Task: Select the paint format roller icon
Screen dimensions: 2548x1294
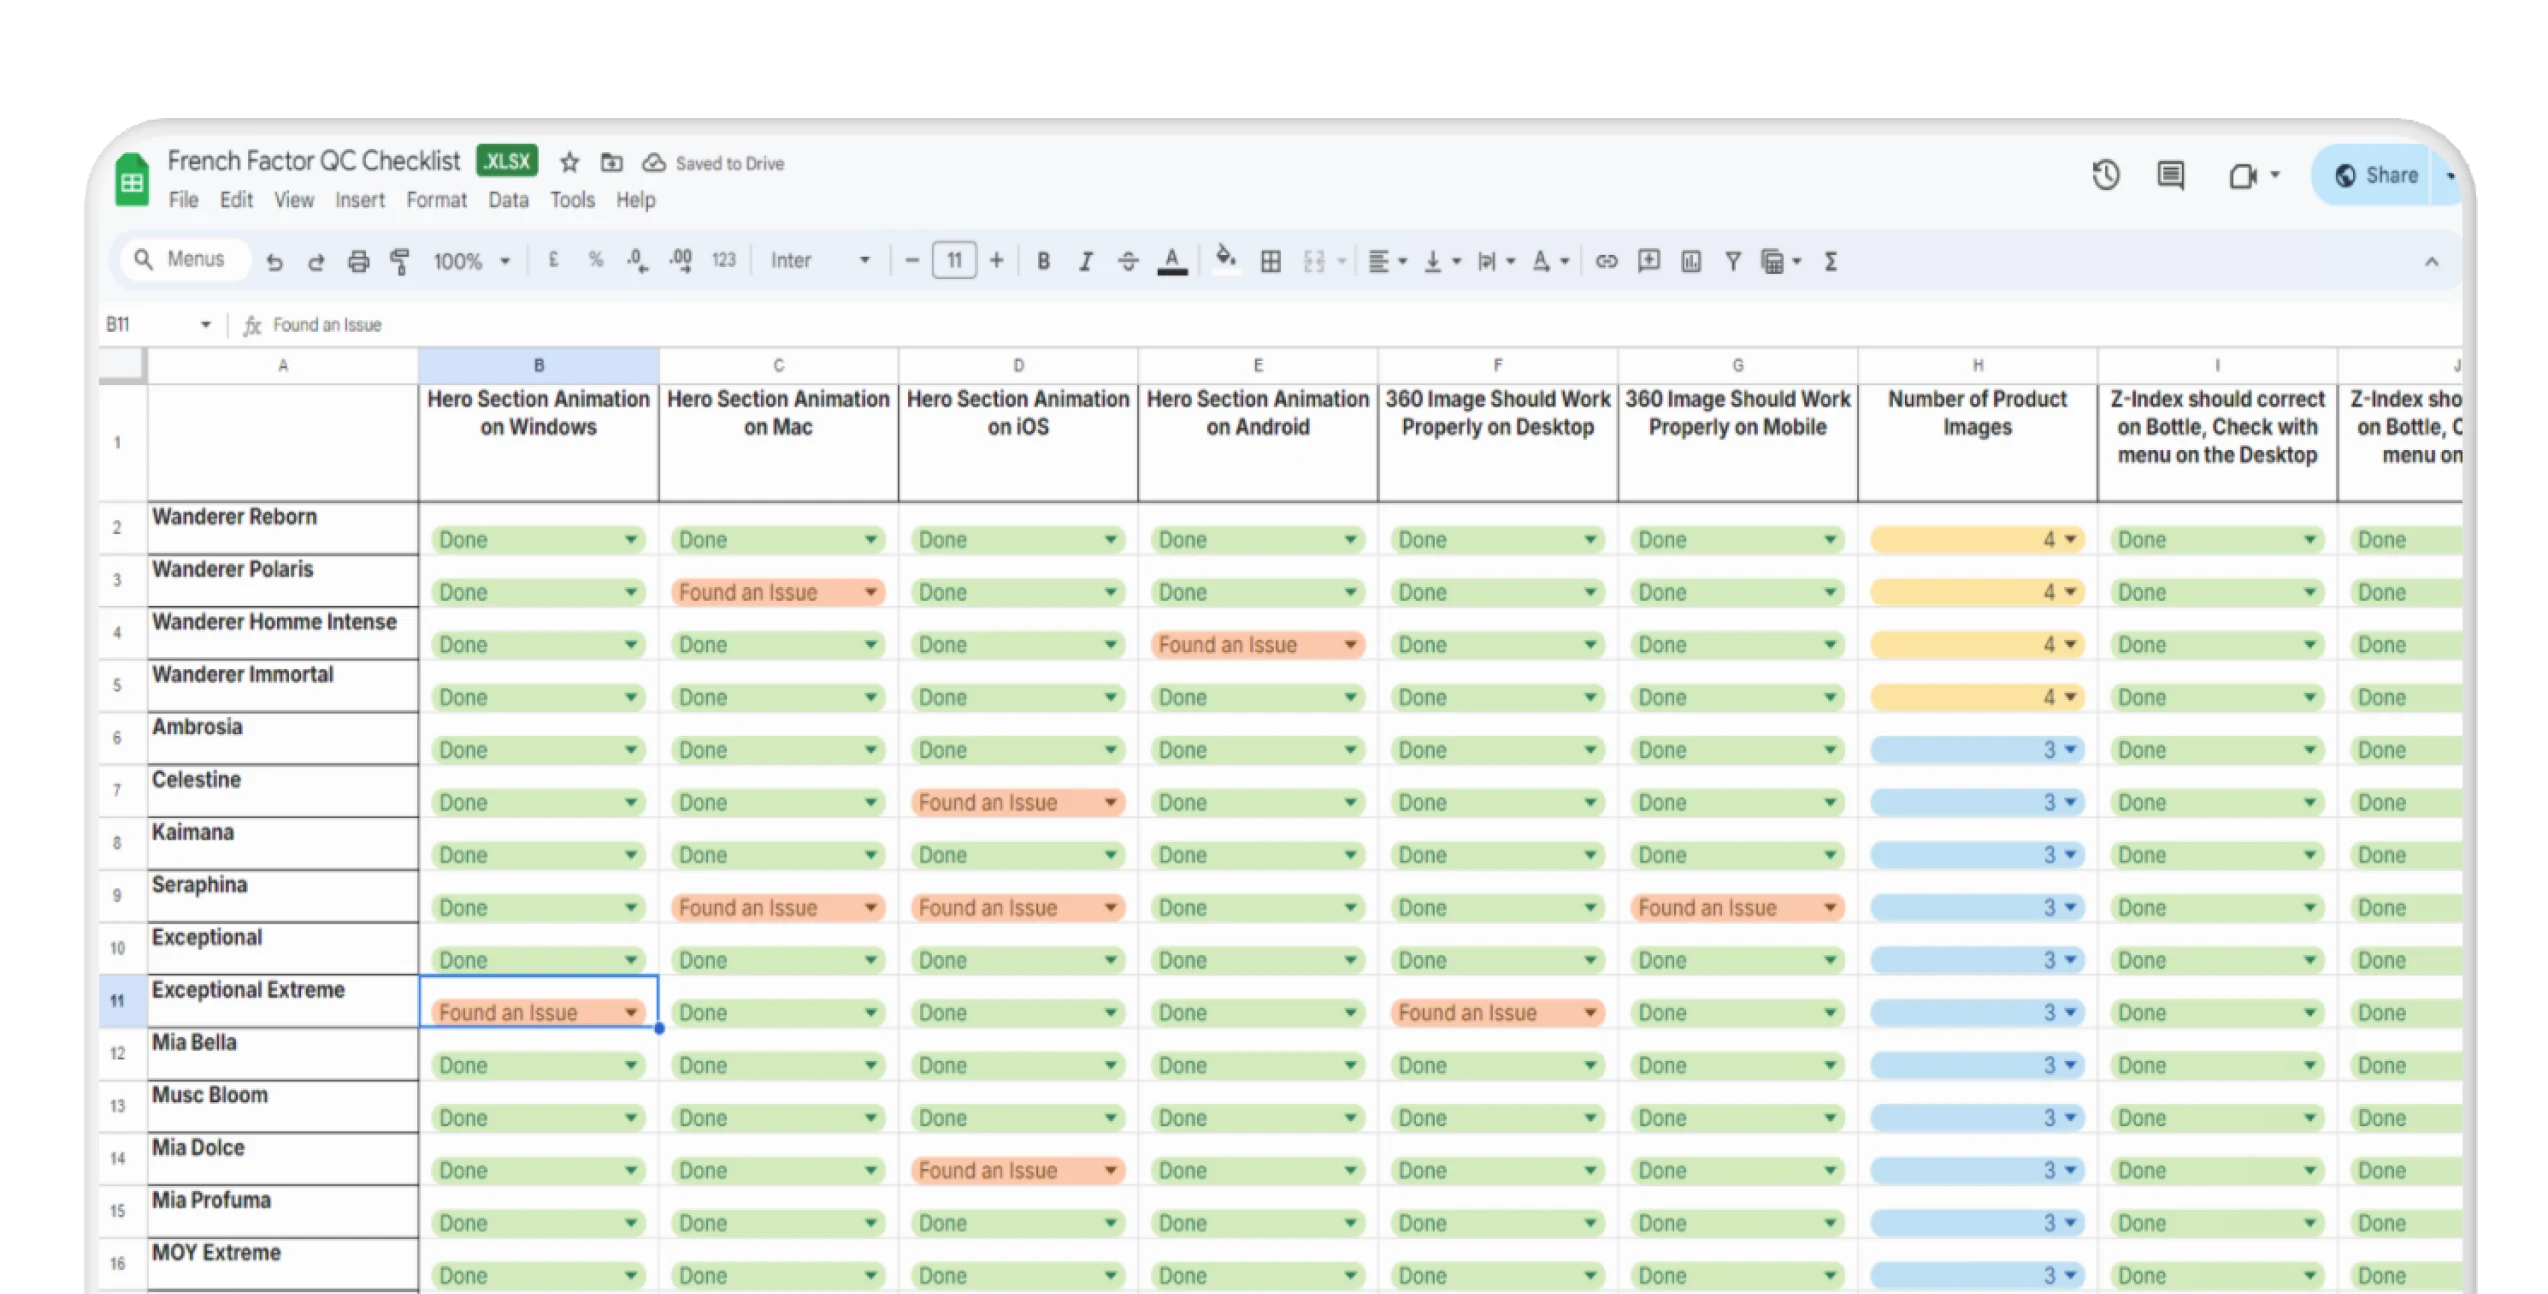Action: pos(400,262)
